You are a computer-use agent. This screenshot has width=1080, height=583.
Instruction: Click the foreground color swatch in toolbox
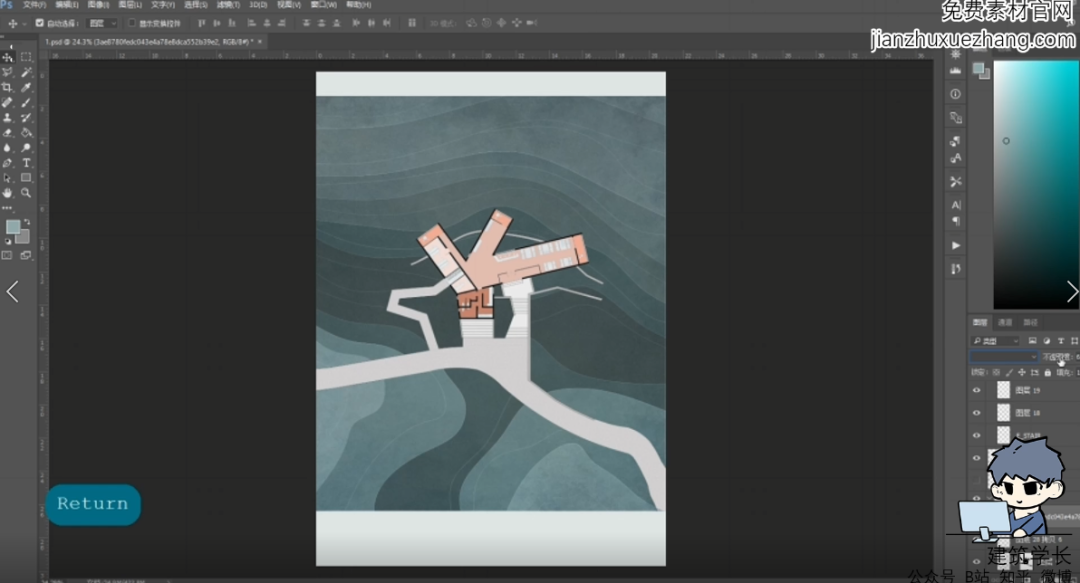(12, 227)
